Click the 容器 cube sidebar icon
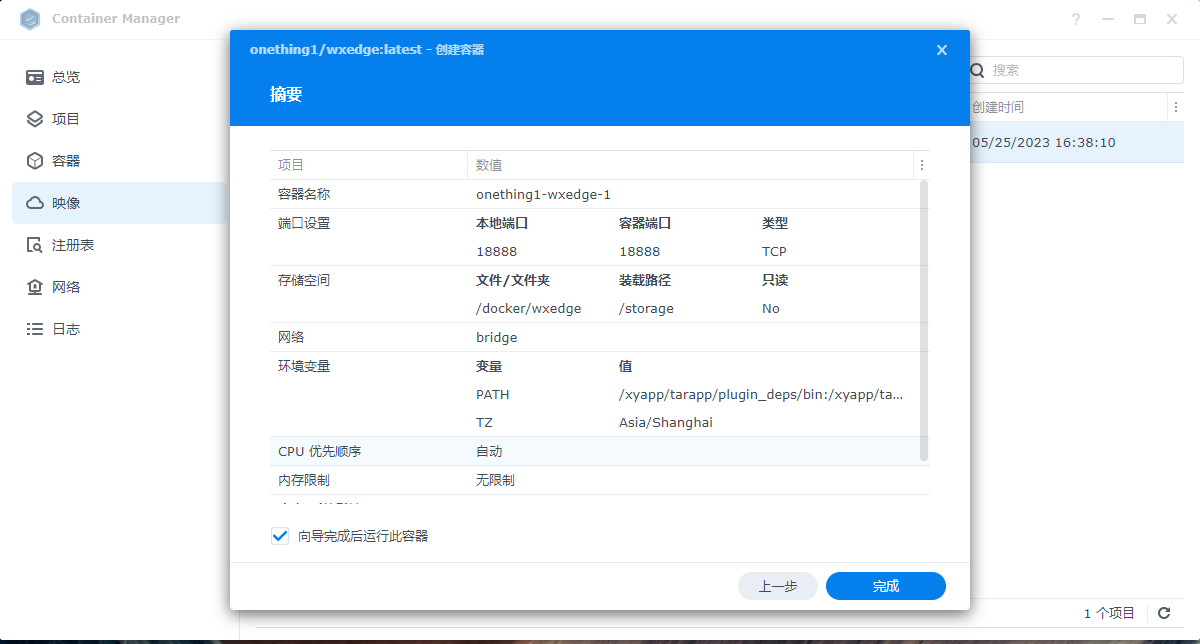This screenshot has width=1200, height=644. (35, 161)
